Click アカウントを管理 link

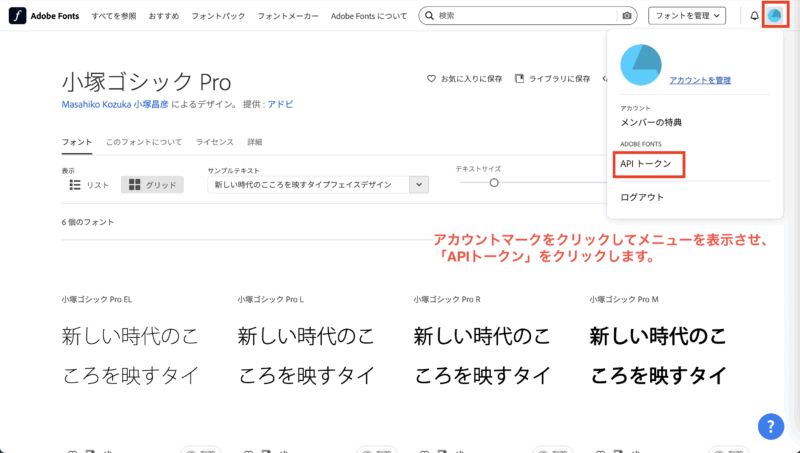tap(700, 80)
